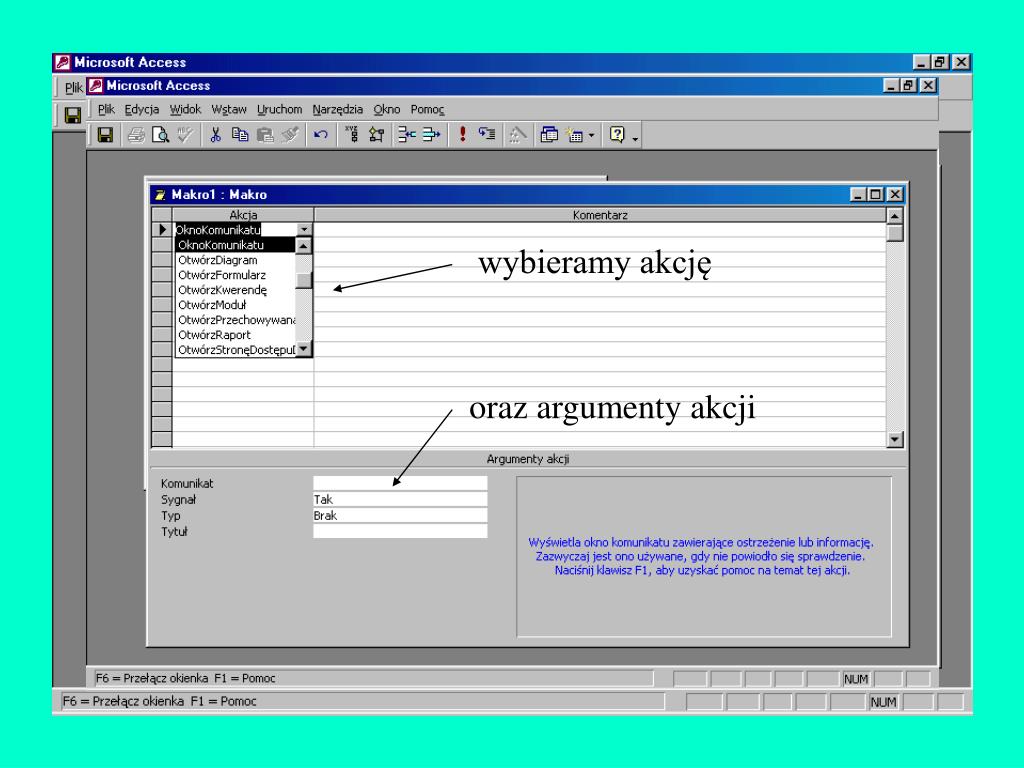Click the Sygnał field showing Tak

[x=400, y=500]
